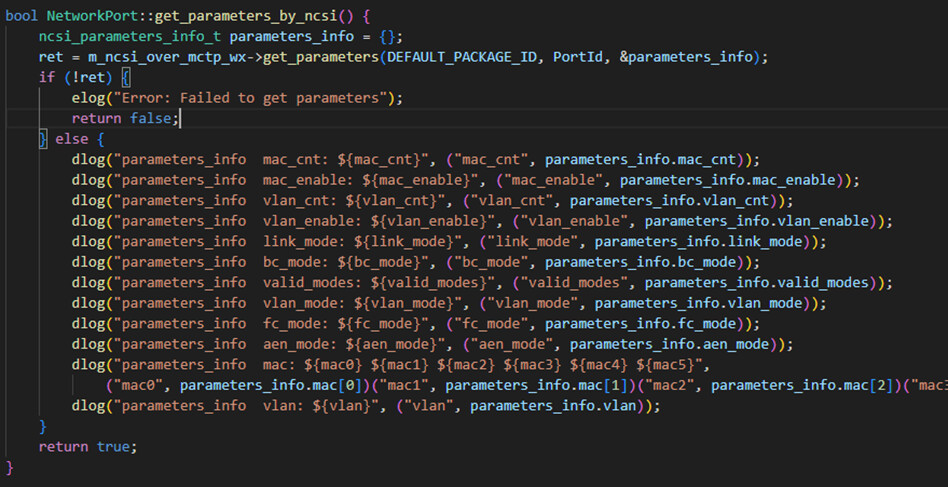Click the bool return type keyword
Screen dimensions: 948x487
pyautogui.click(x=22, y=14)
